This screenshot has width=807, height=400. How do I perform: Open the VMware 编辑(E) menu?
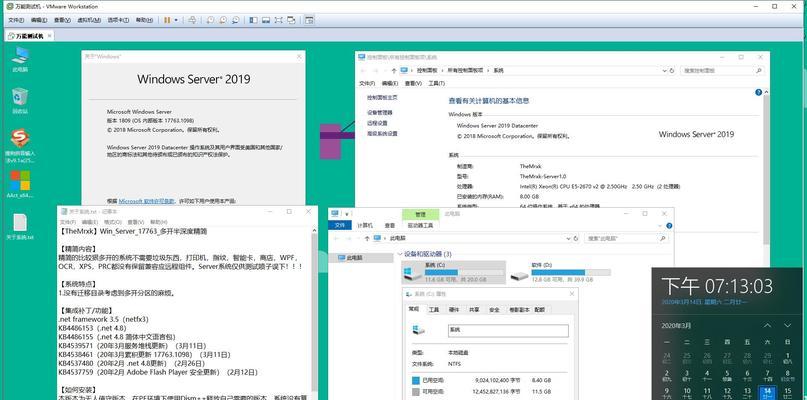[39, 20]
